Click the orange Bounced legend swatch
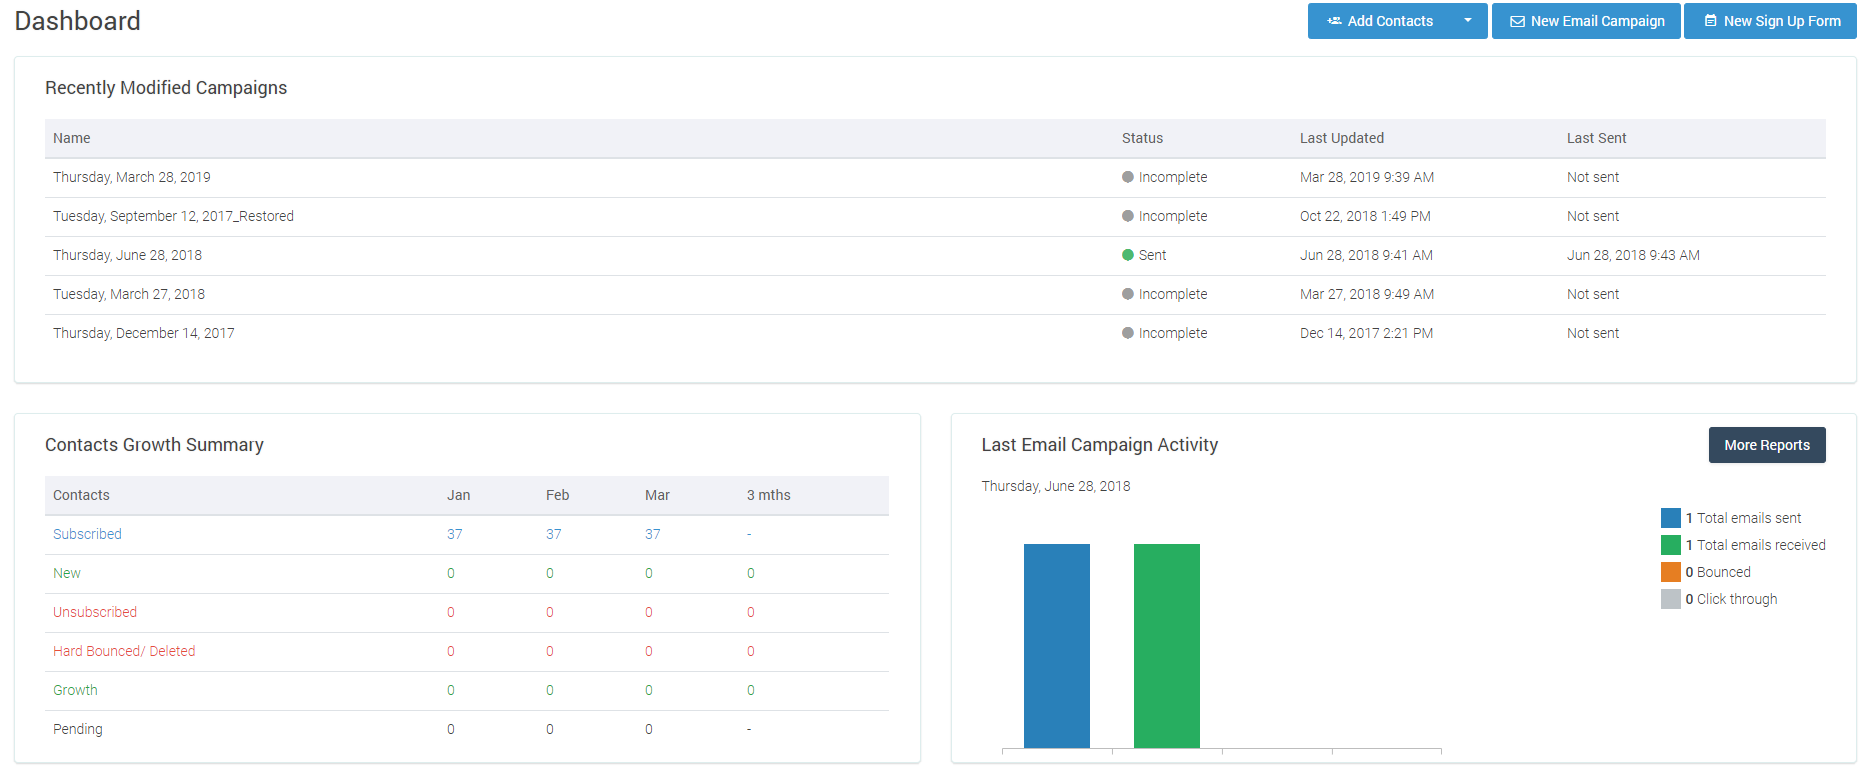This screenshot has width=1866, height=771. click(x=1671, y=572)
